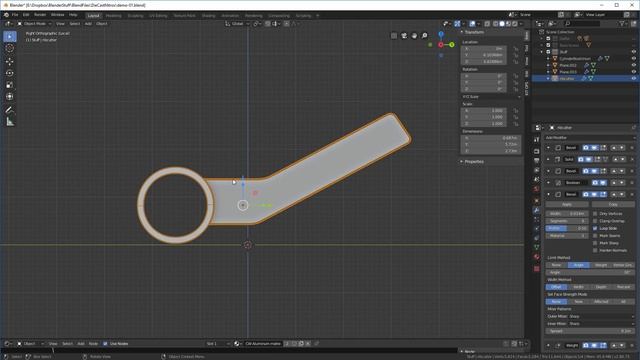Image resolution: width=640 pixels, height=360 pixels.
Task: Toggle X-ray view in viewport header
Action: pos(487,24)
